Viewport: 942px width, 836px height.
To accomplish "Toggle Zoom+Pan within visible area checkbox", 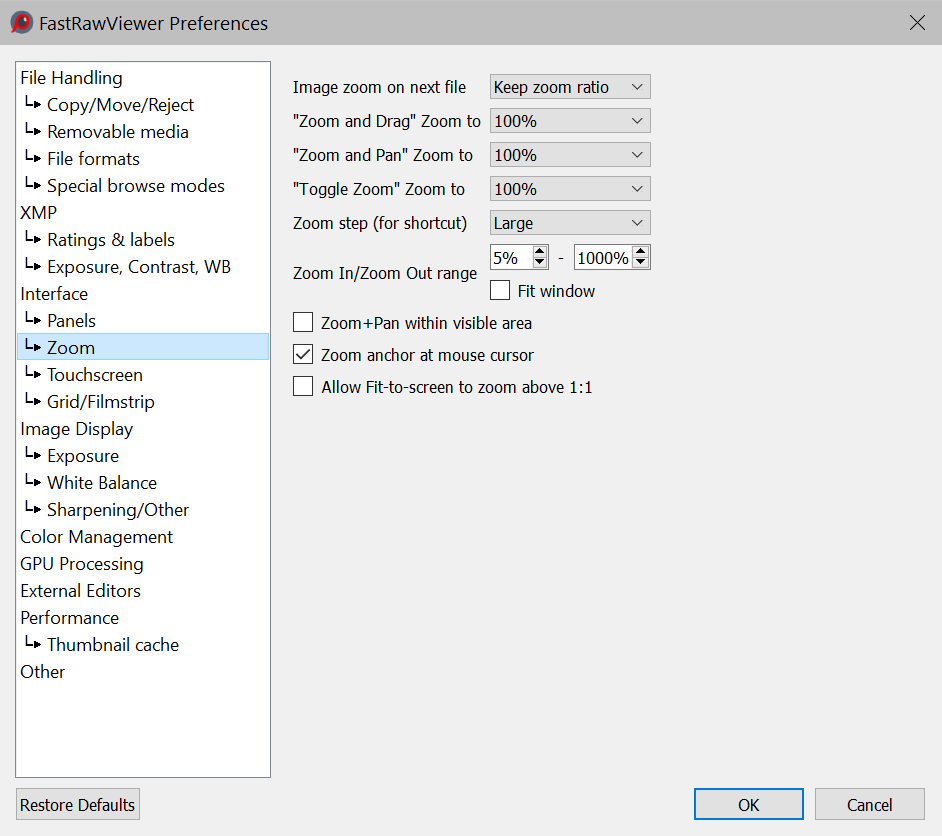I will point(303,323).
